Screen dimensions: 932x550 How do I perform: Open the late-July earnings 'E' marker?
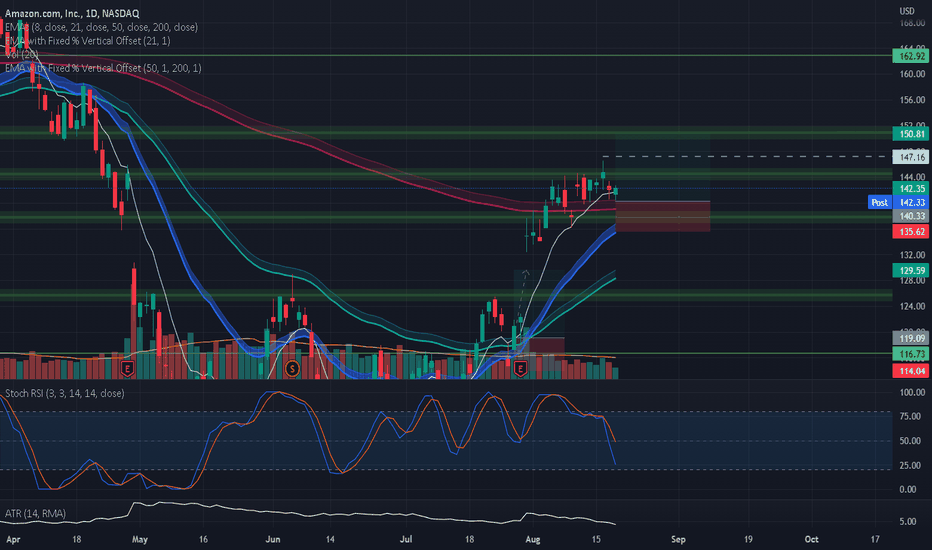pyautogui.click(x=521, y=369)
